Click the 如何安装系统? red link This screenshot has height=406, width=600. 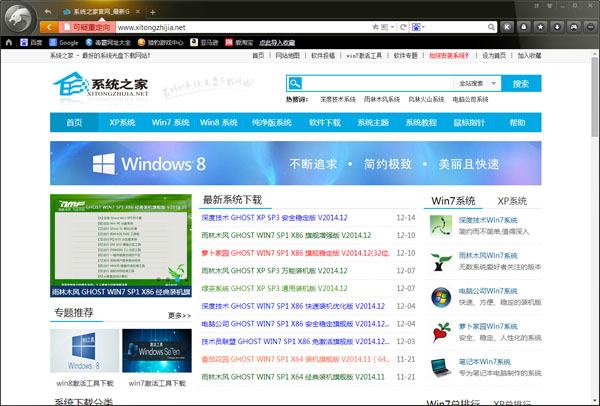[448, 55]
